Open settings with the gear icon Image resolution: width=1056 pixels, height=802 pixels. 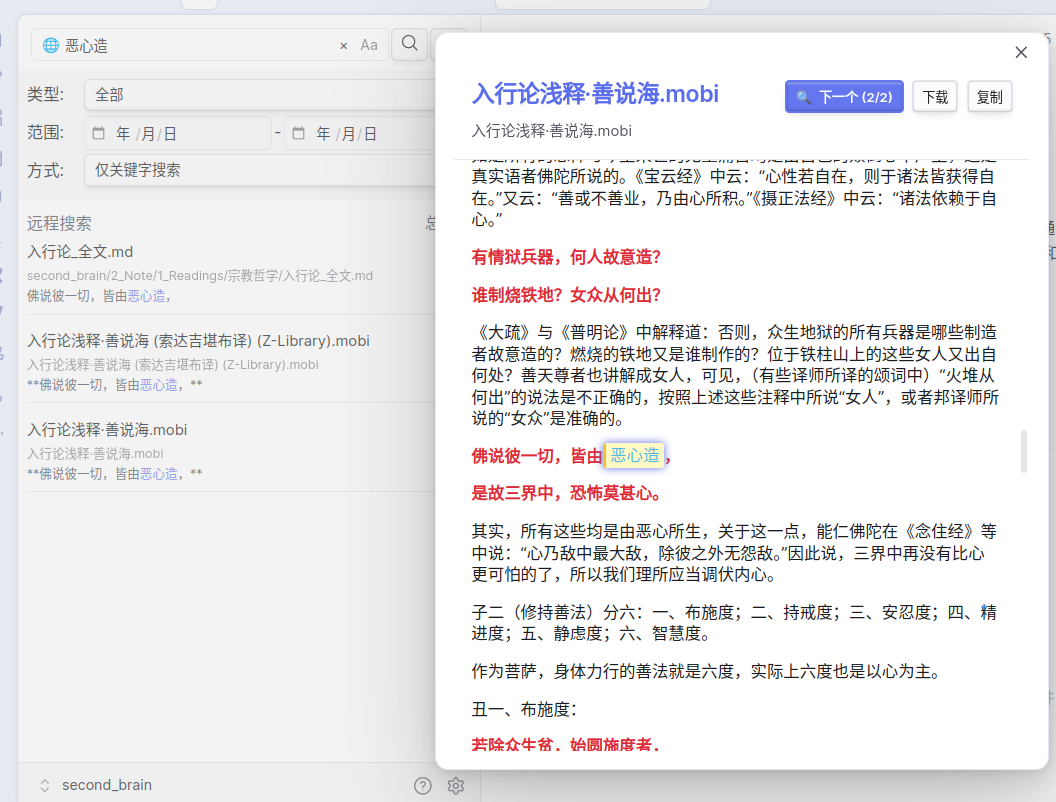pyautogui.click(x=456, y=786)
